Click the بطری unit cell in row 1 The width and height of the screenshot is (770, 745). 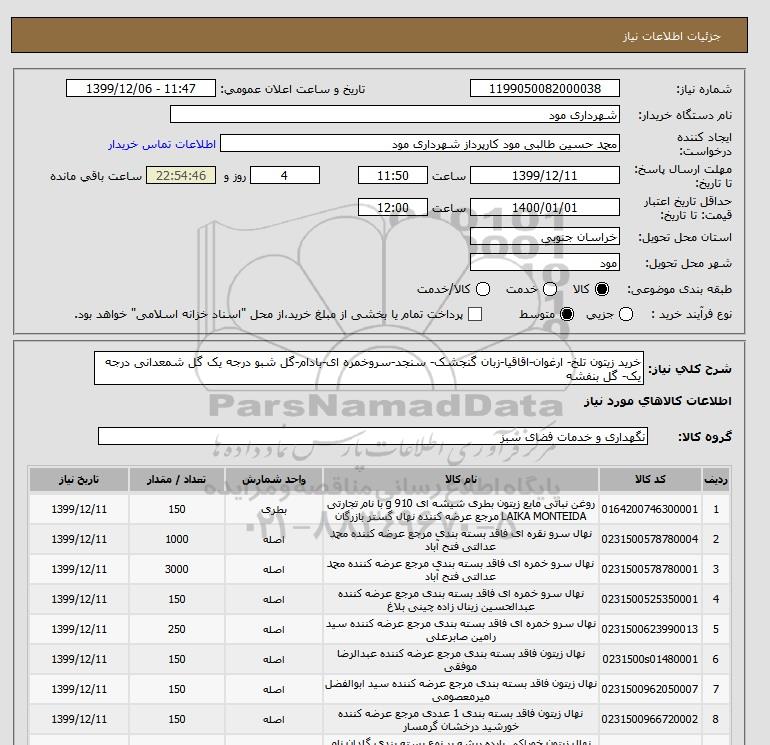[x=274, y=510]
